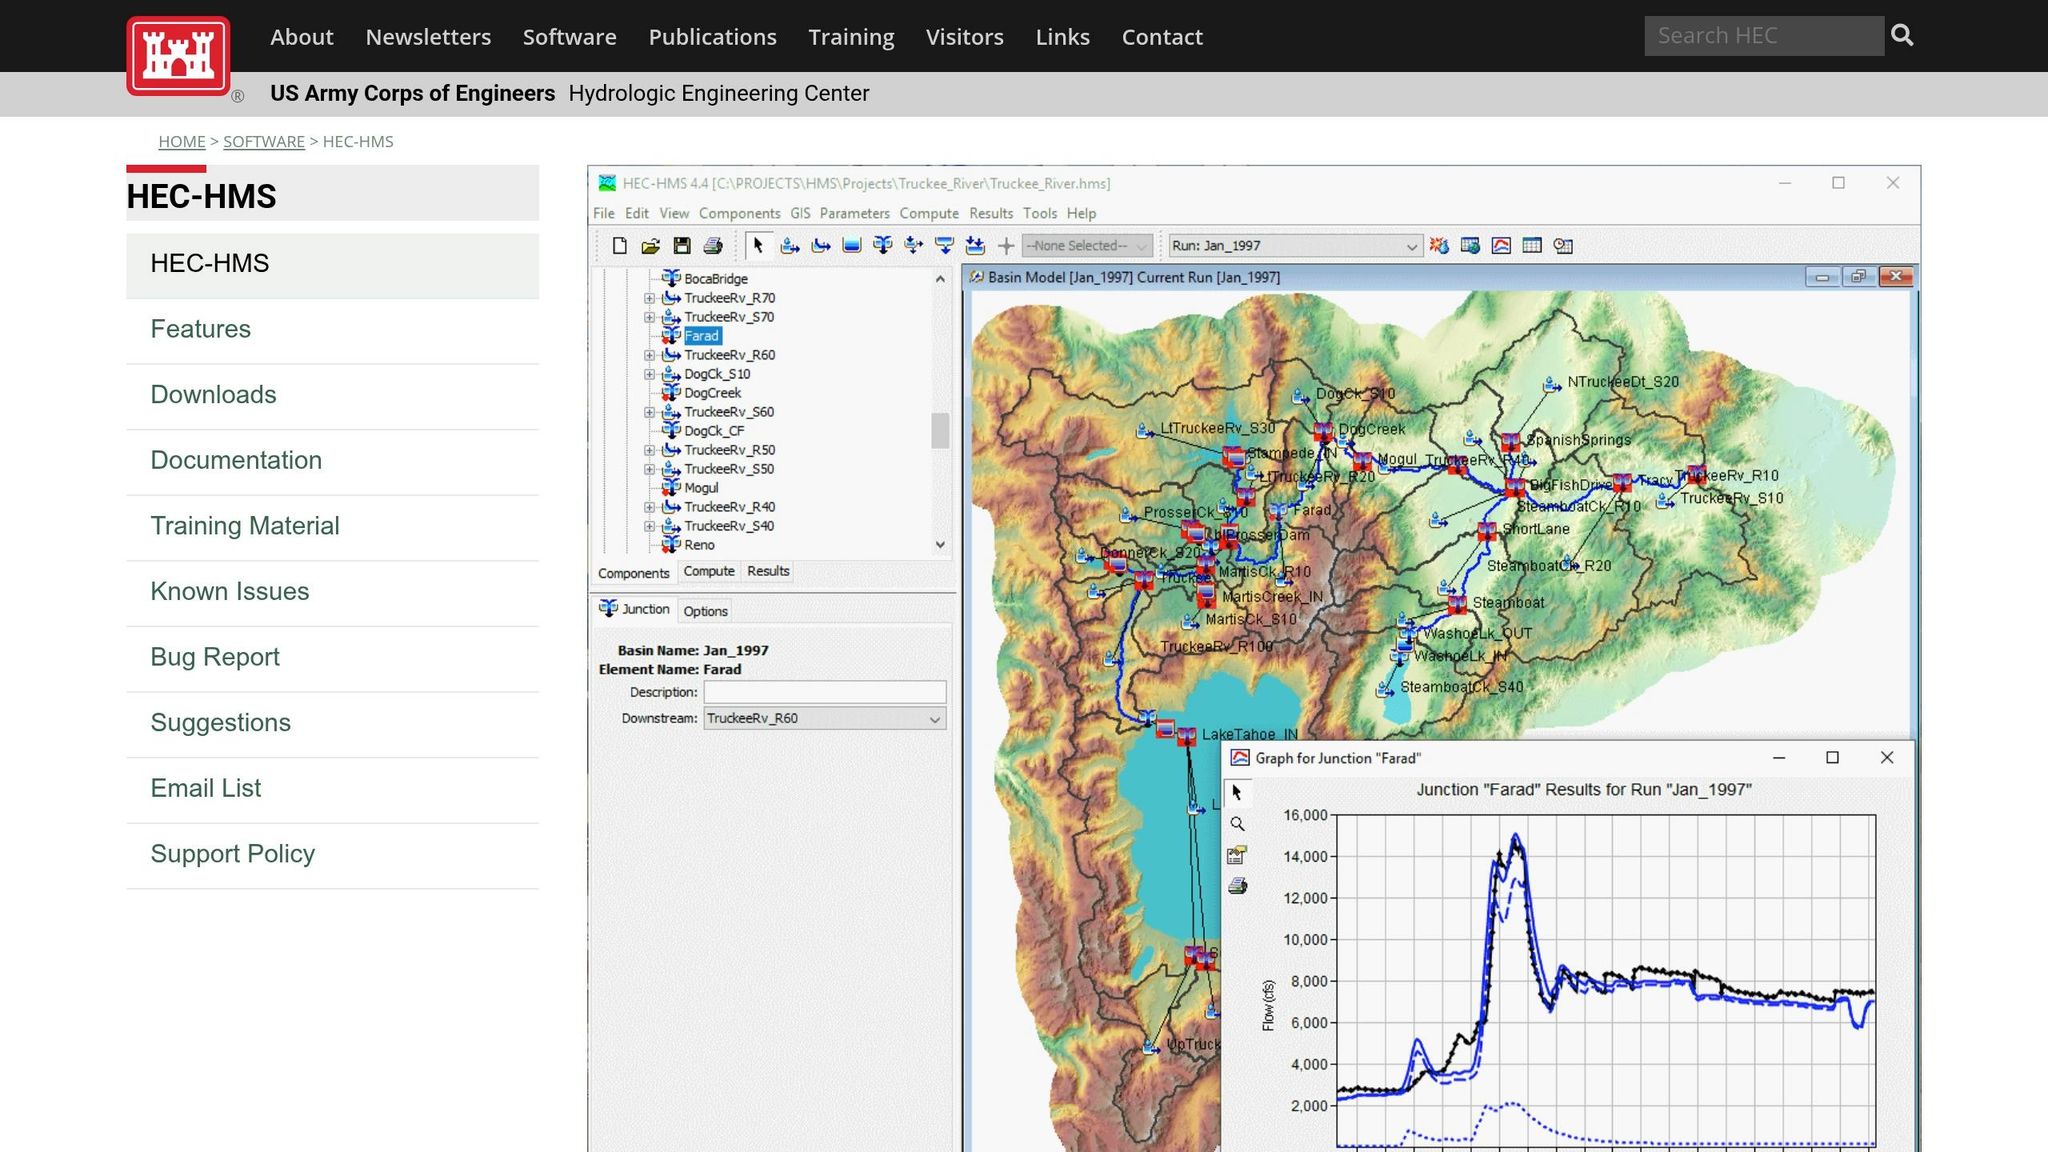This screenshot has height=1152, width=2048.
Task: Click the summary table grid icon
Action: click(x=1532, y=246)
